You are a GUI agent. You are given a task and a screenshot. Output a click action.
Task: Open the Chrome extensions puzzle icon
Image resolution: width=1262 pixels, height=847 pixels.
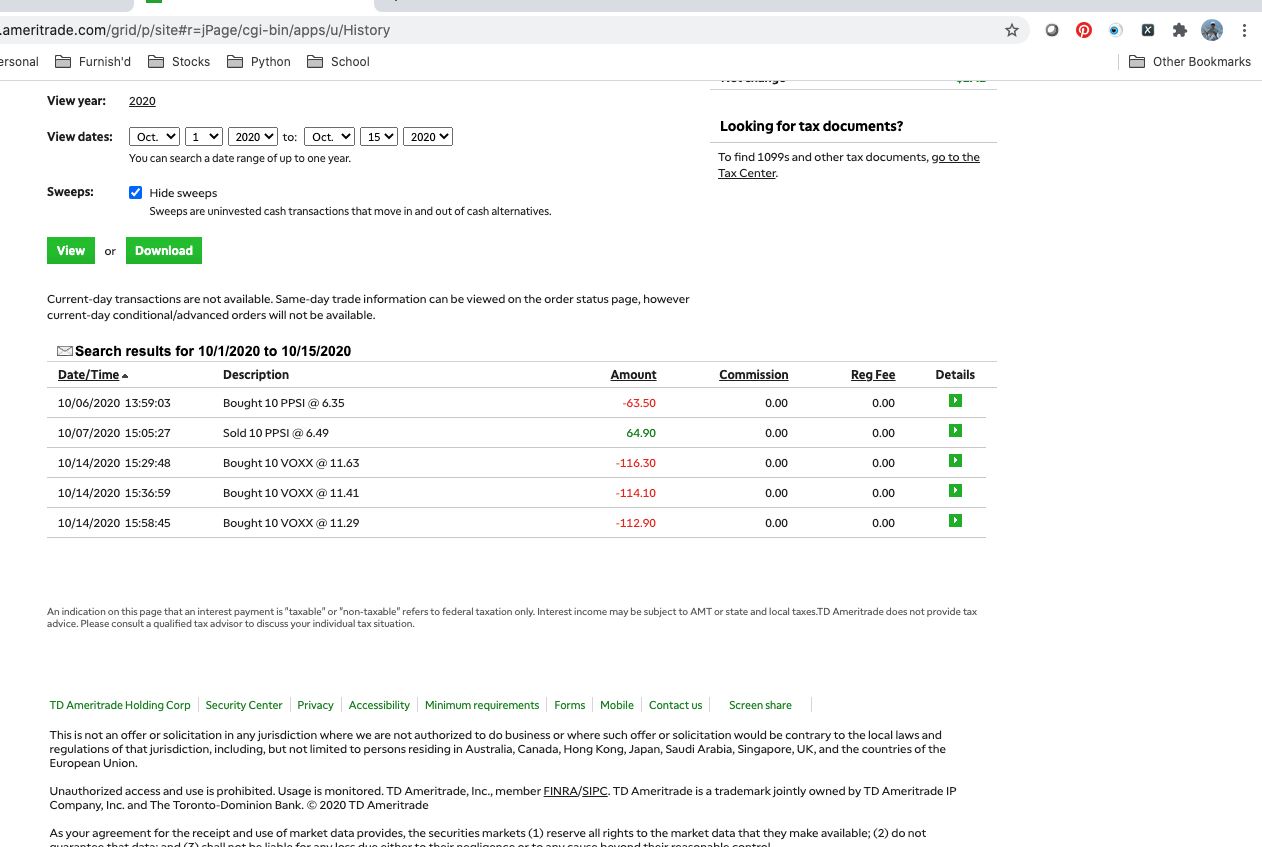1179,30
